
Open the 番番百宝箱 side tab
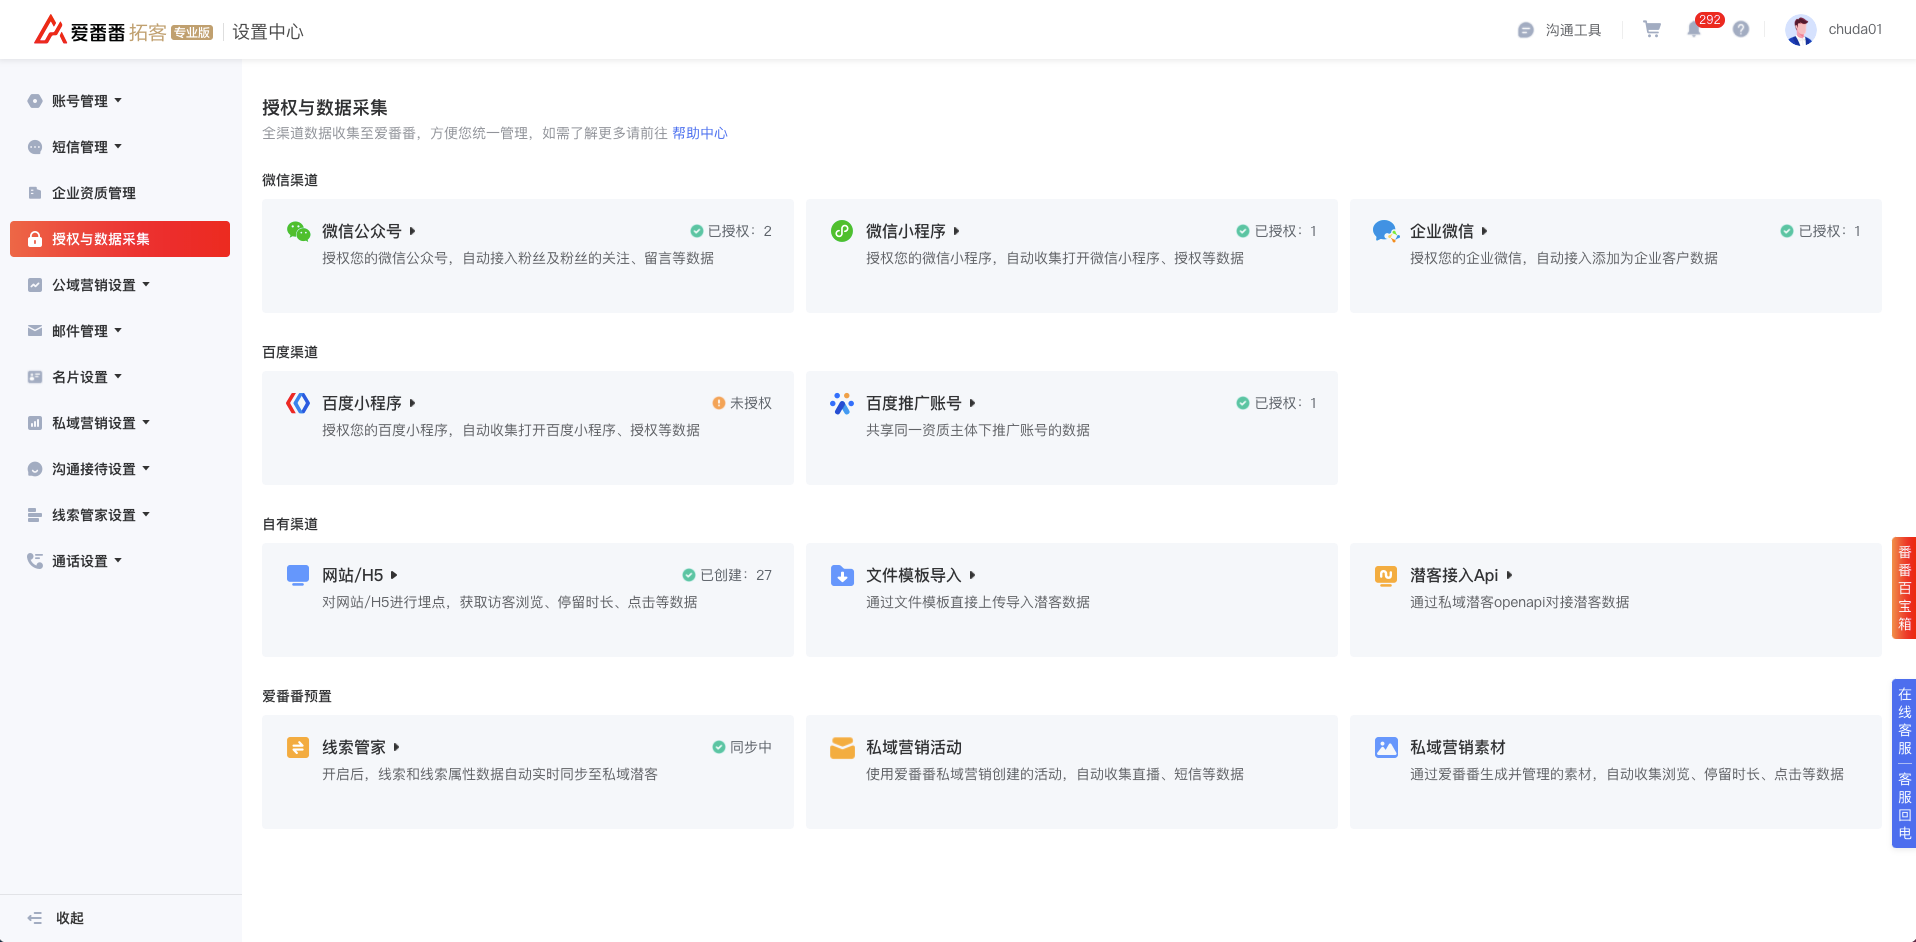click(1904, 588)
